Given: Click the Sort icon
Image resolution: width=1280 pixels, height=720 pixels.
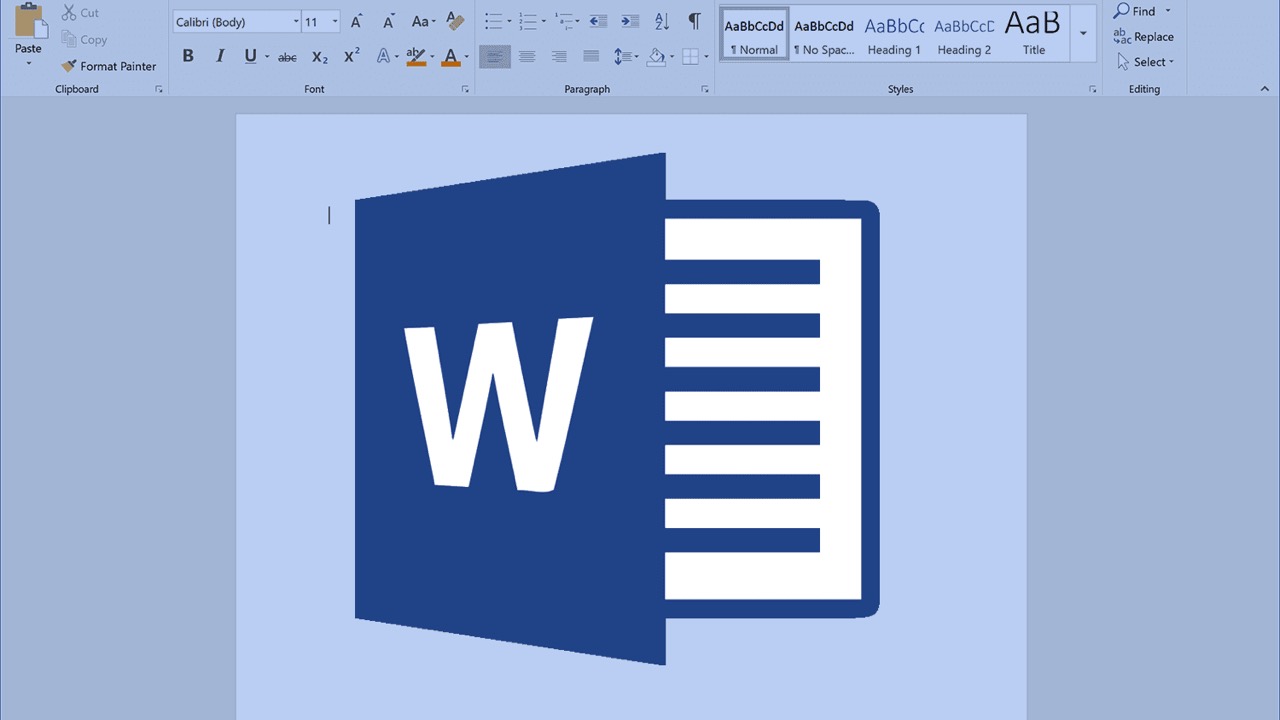Looking at the screenshot, I should [662, 21].
